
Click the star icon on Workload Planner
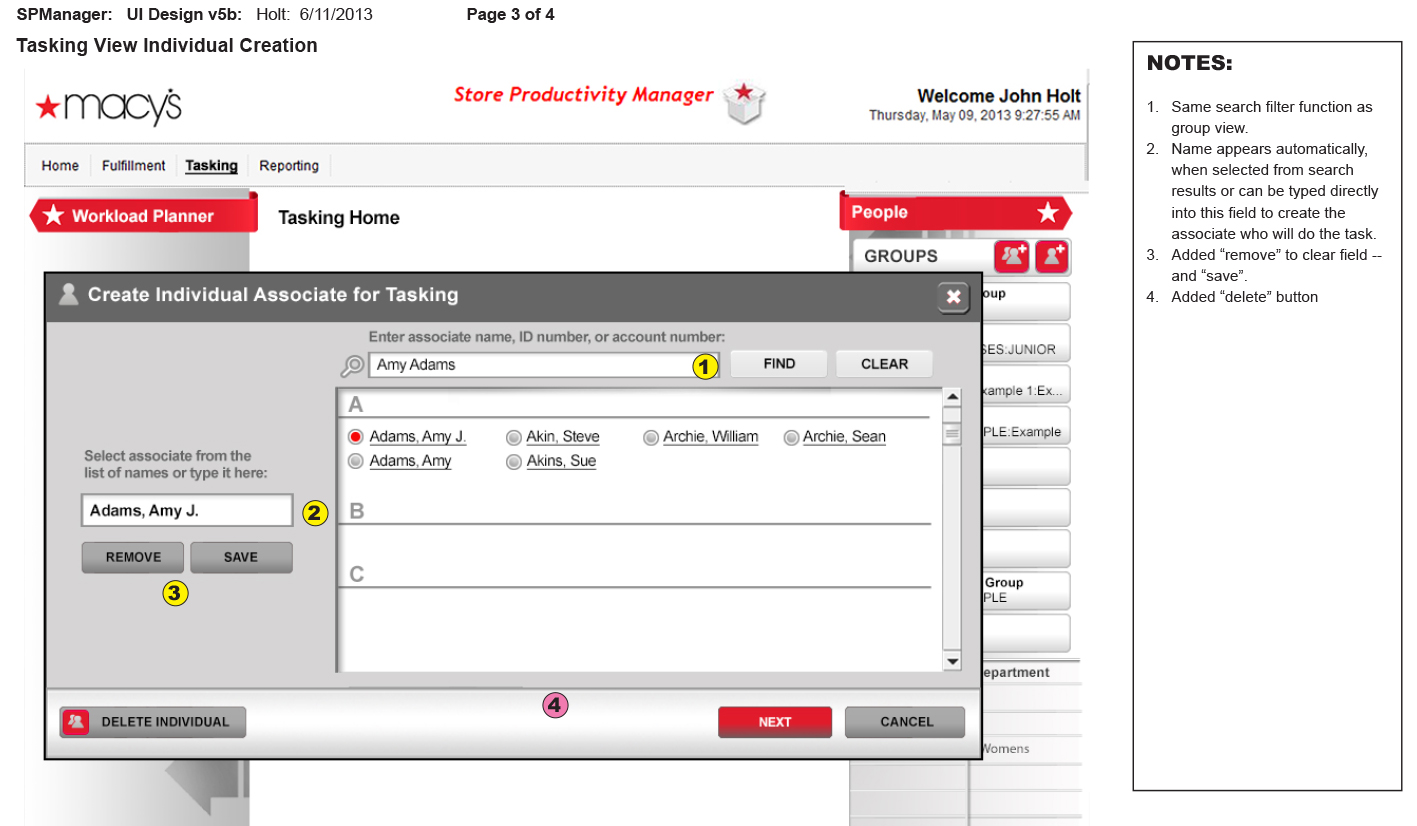coord(53,216)
